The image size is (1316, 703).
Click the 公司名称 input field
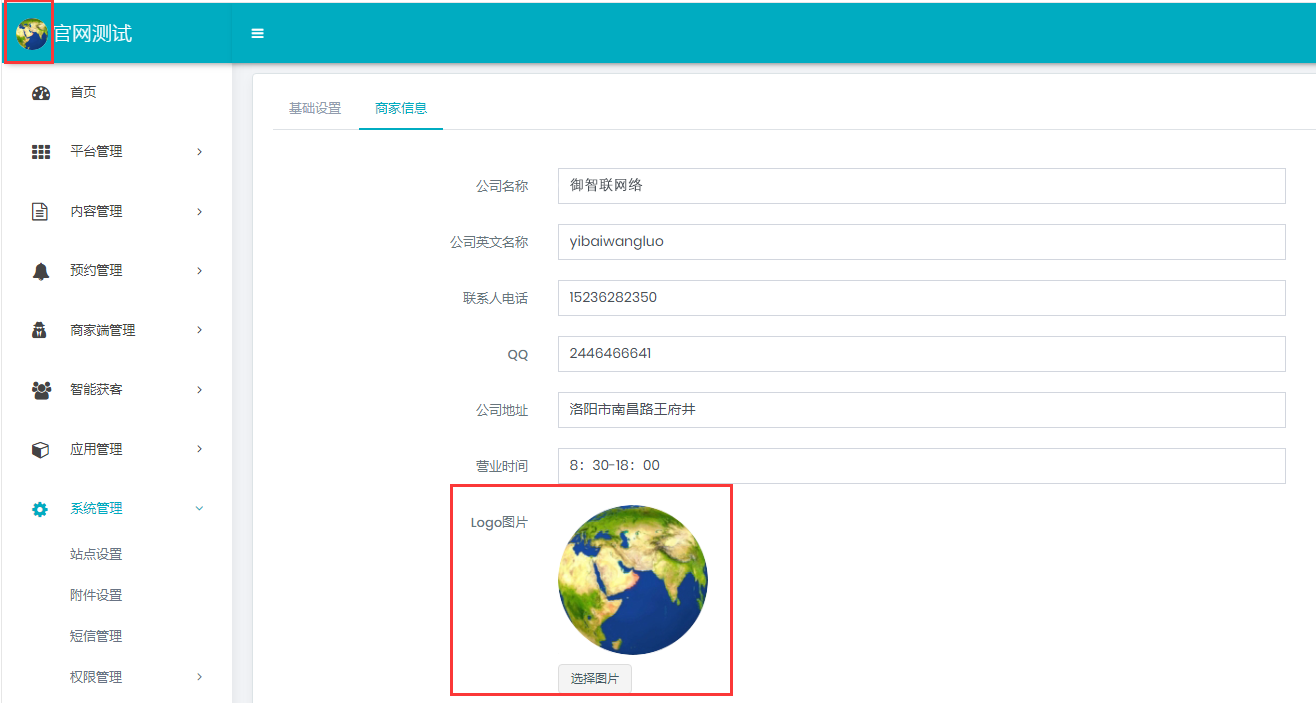[x=921, y=186]
